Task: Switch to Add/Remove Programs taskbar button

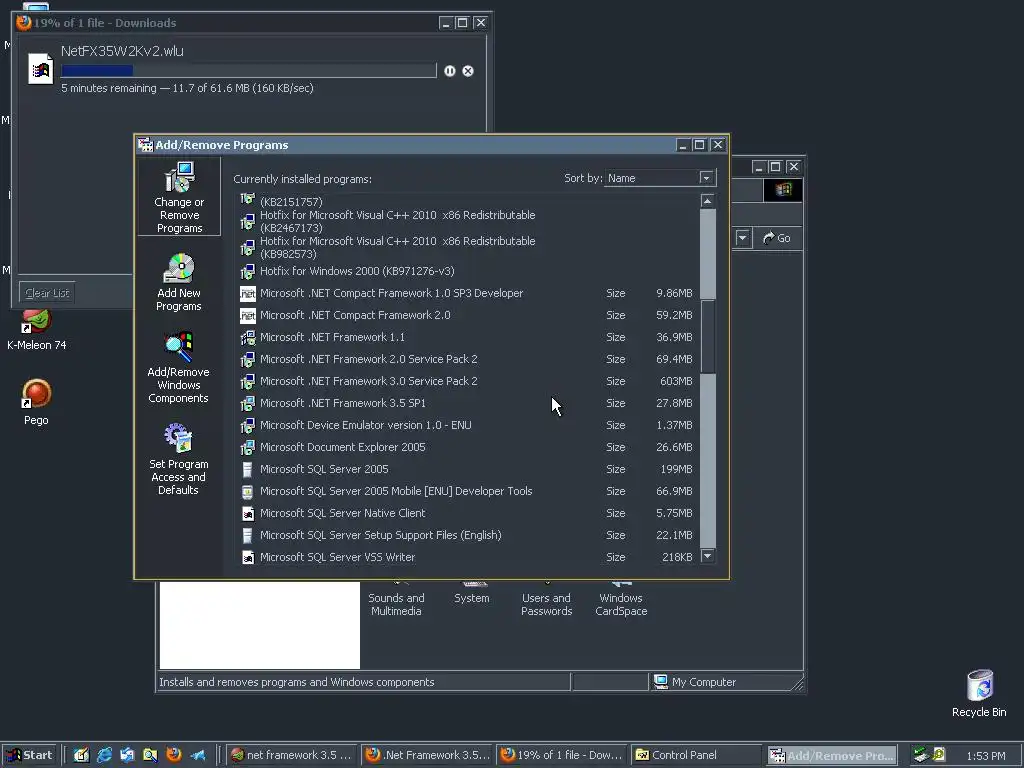Action: (832, 755)
